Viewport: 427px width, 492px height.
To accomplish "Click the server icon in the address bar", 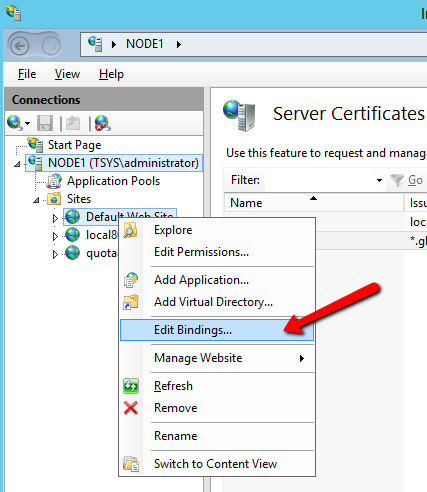I will [x=95, y=44].
